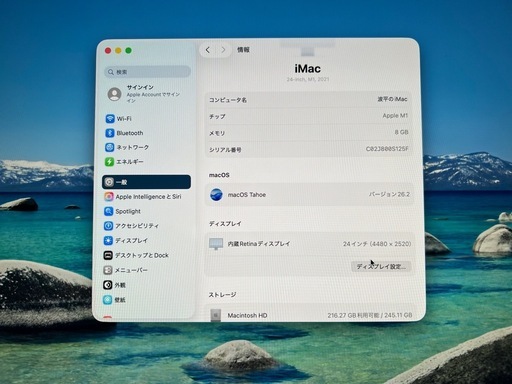The image size is (512, 384).
Task: Click the macOS Tahoe label
Action: pos(247,195)
